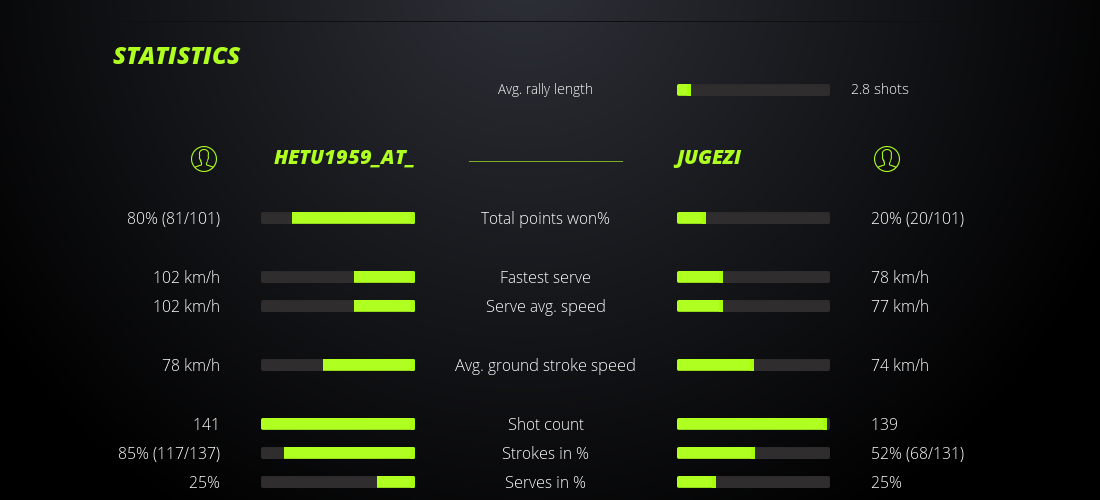The image size is (1100, 500).
Task: Click the Shot count label
Action: pyautogui.click(x=545, y=424)
